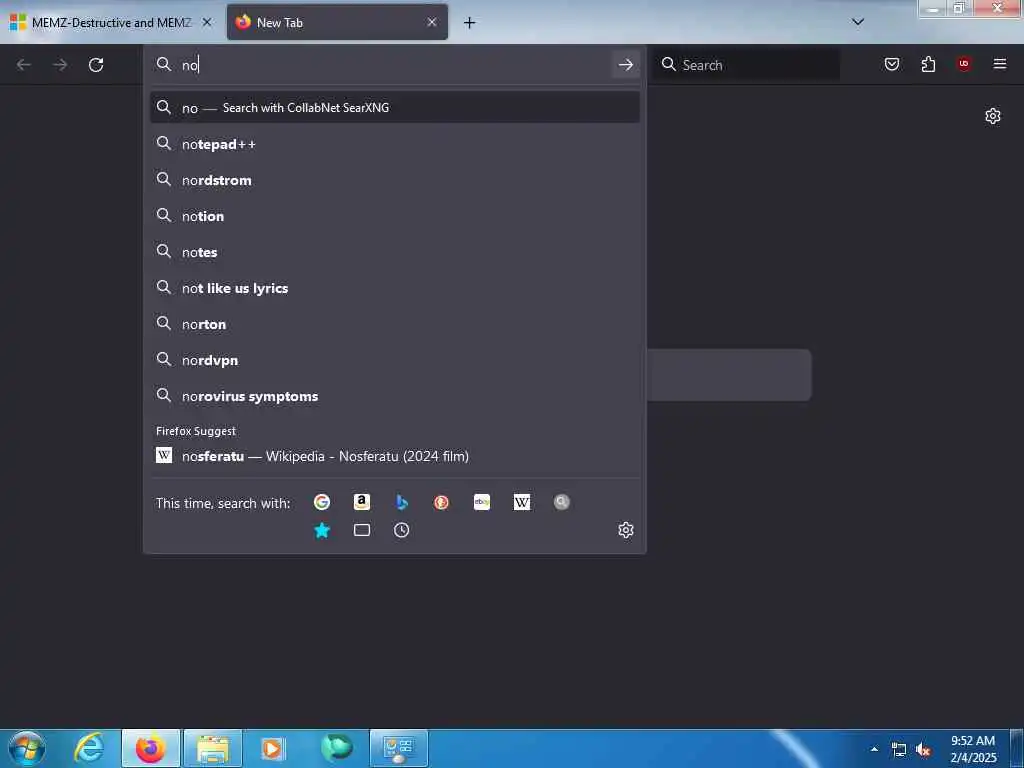This screenshot has width=1024, height=768.
Task: Open search settings gear in dropdown
Action: (626, 530)
